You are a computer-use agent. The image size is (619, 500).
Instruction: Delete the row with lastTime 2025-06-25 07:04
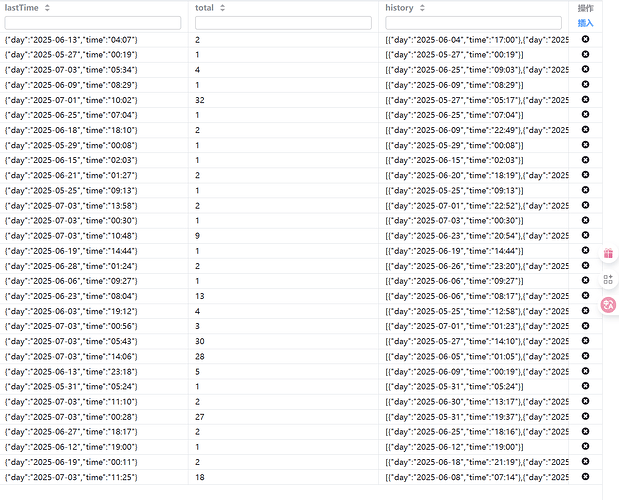click(585, 115)
